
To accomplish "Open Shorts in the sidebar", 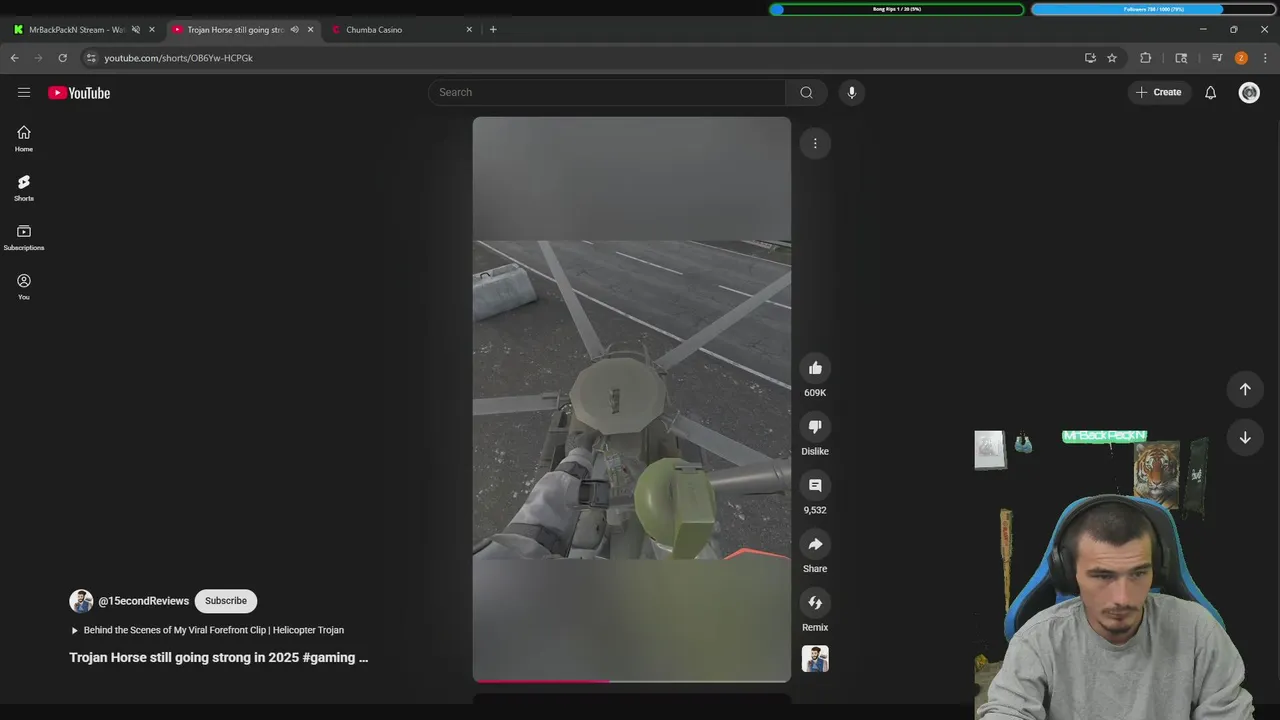I will point(24,187).
